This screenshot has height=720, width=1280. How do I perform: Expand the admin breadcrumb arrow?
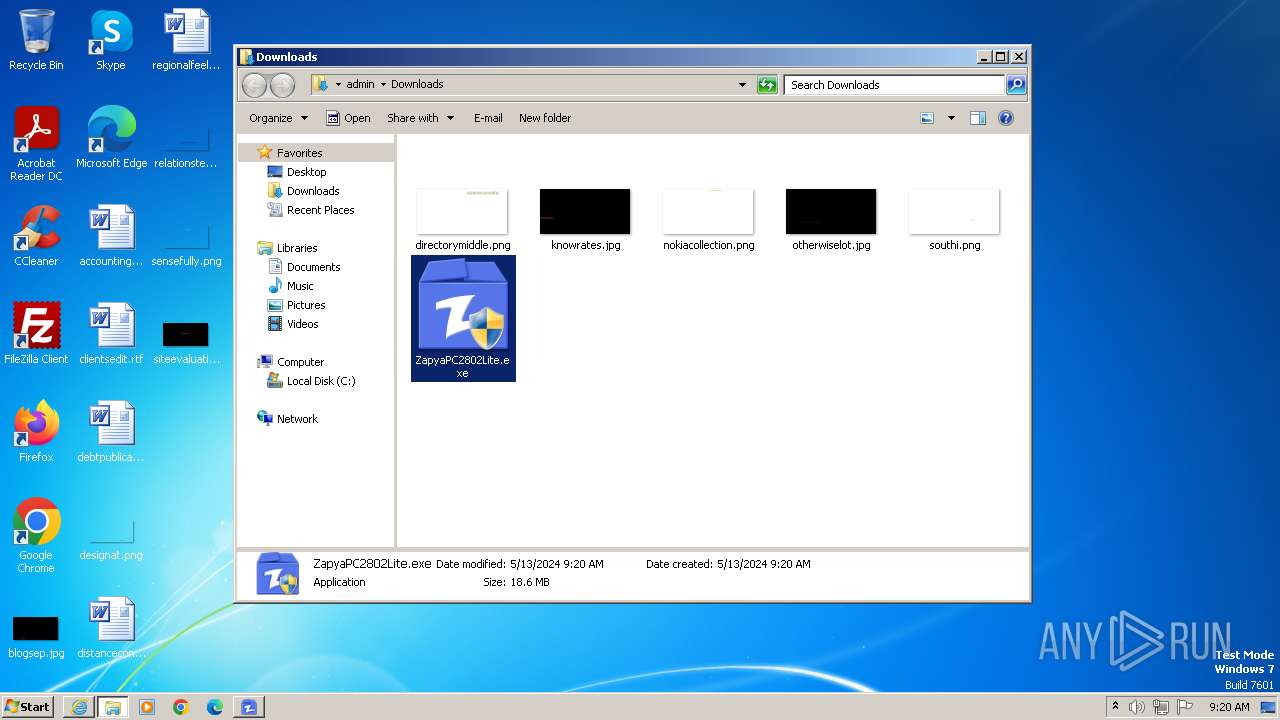pos(383,85)
